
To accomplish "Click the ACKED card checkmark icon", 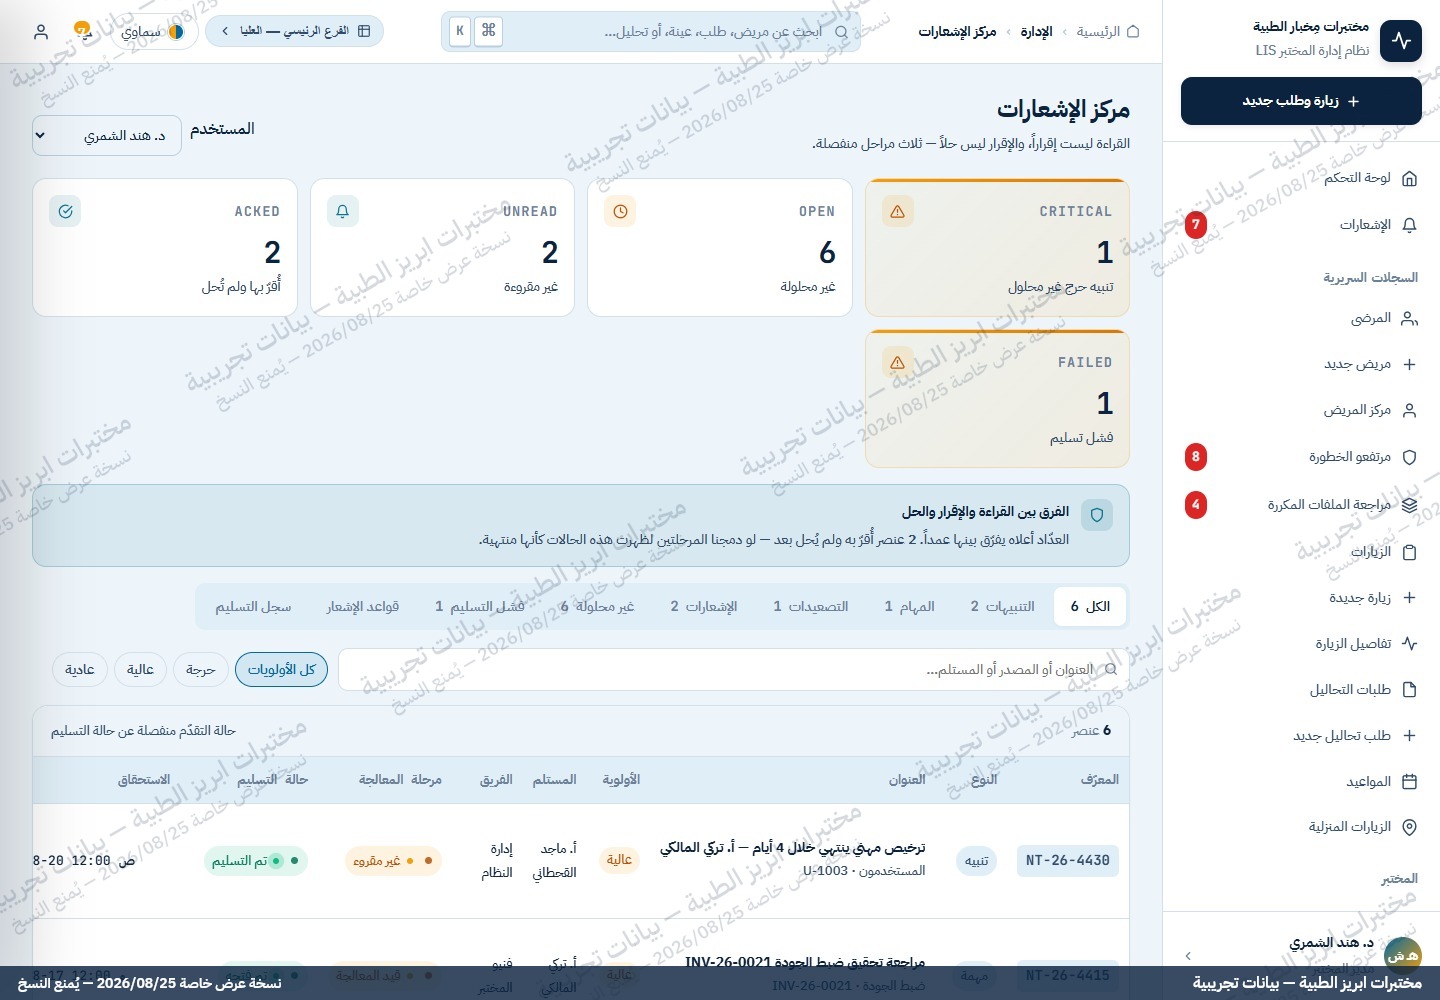I will click(x=65, y=212).
